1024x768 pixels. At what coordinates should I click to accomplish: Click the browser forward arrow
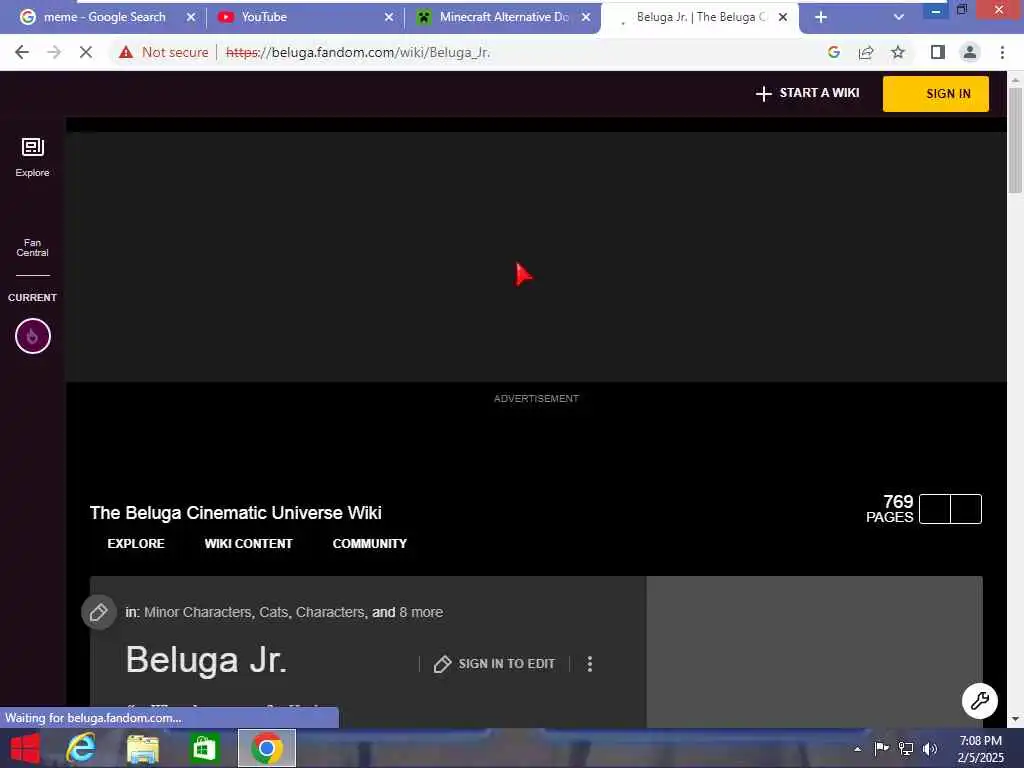click(x=54, y=52)
